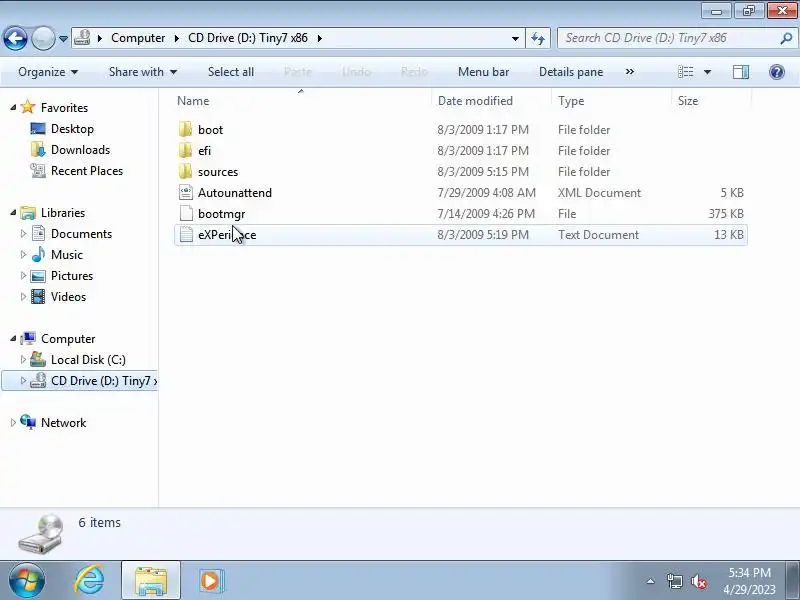Select the efi folder icon
Screen dimensions: 800x600
(186, 151)
